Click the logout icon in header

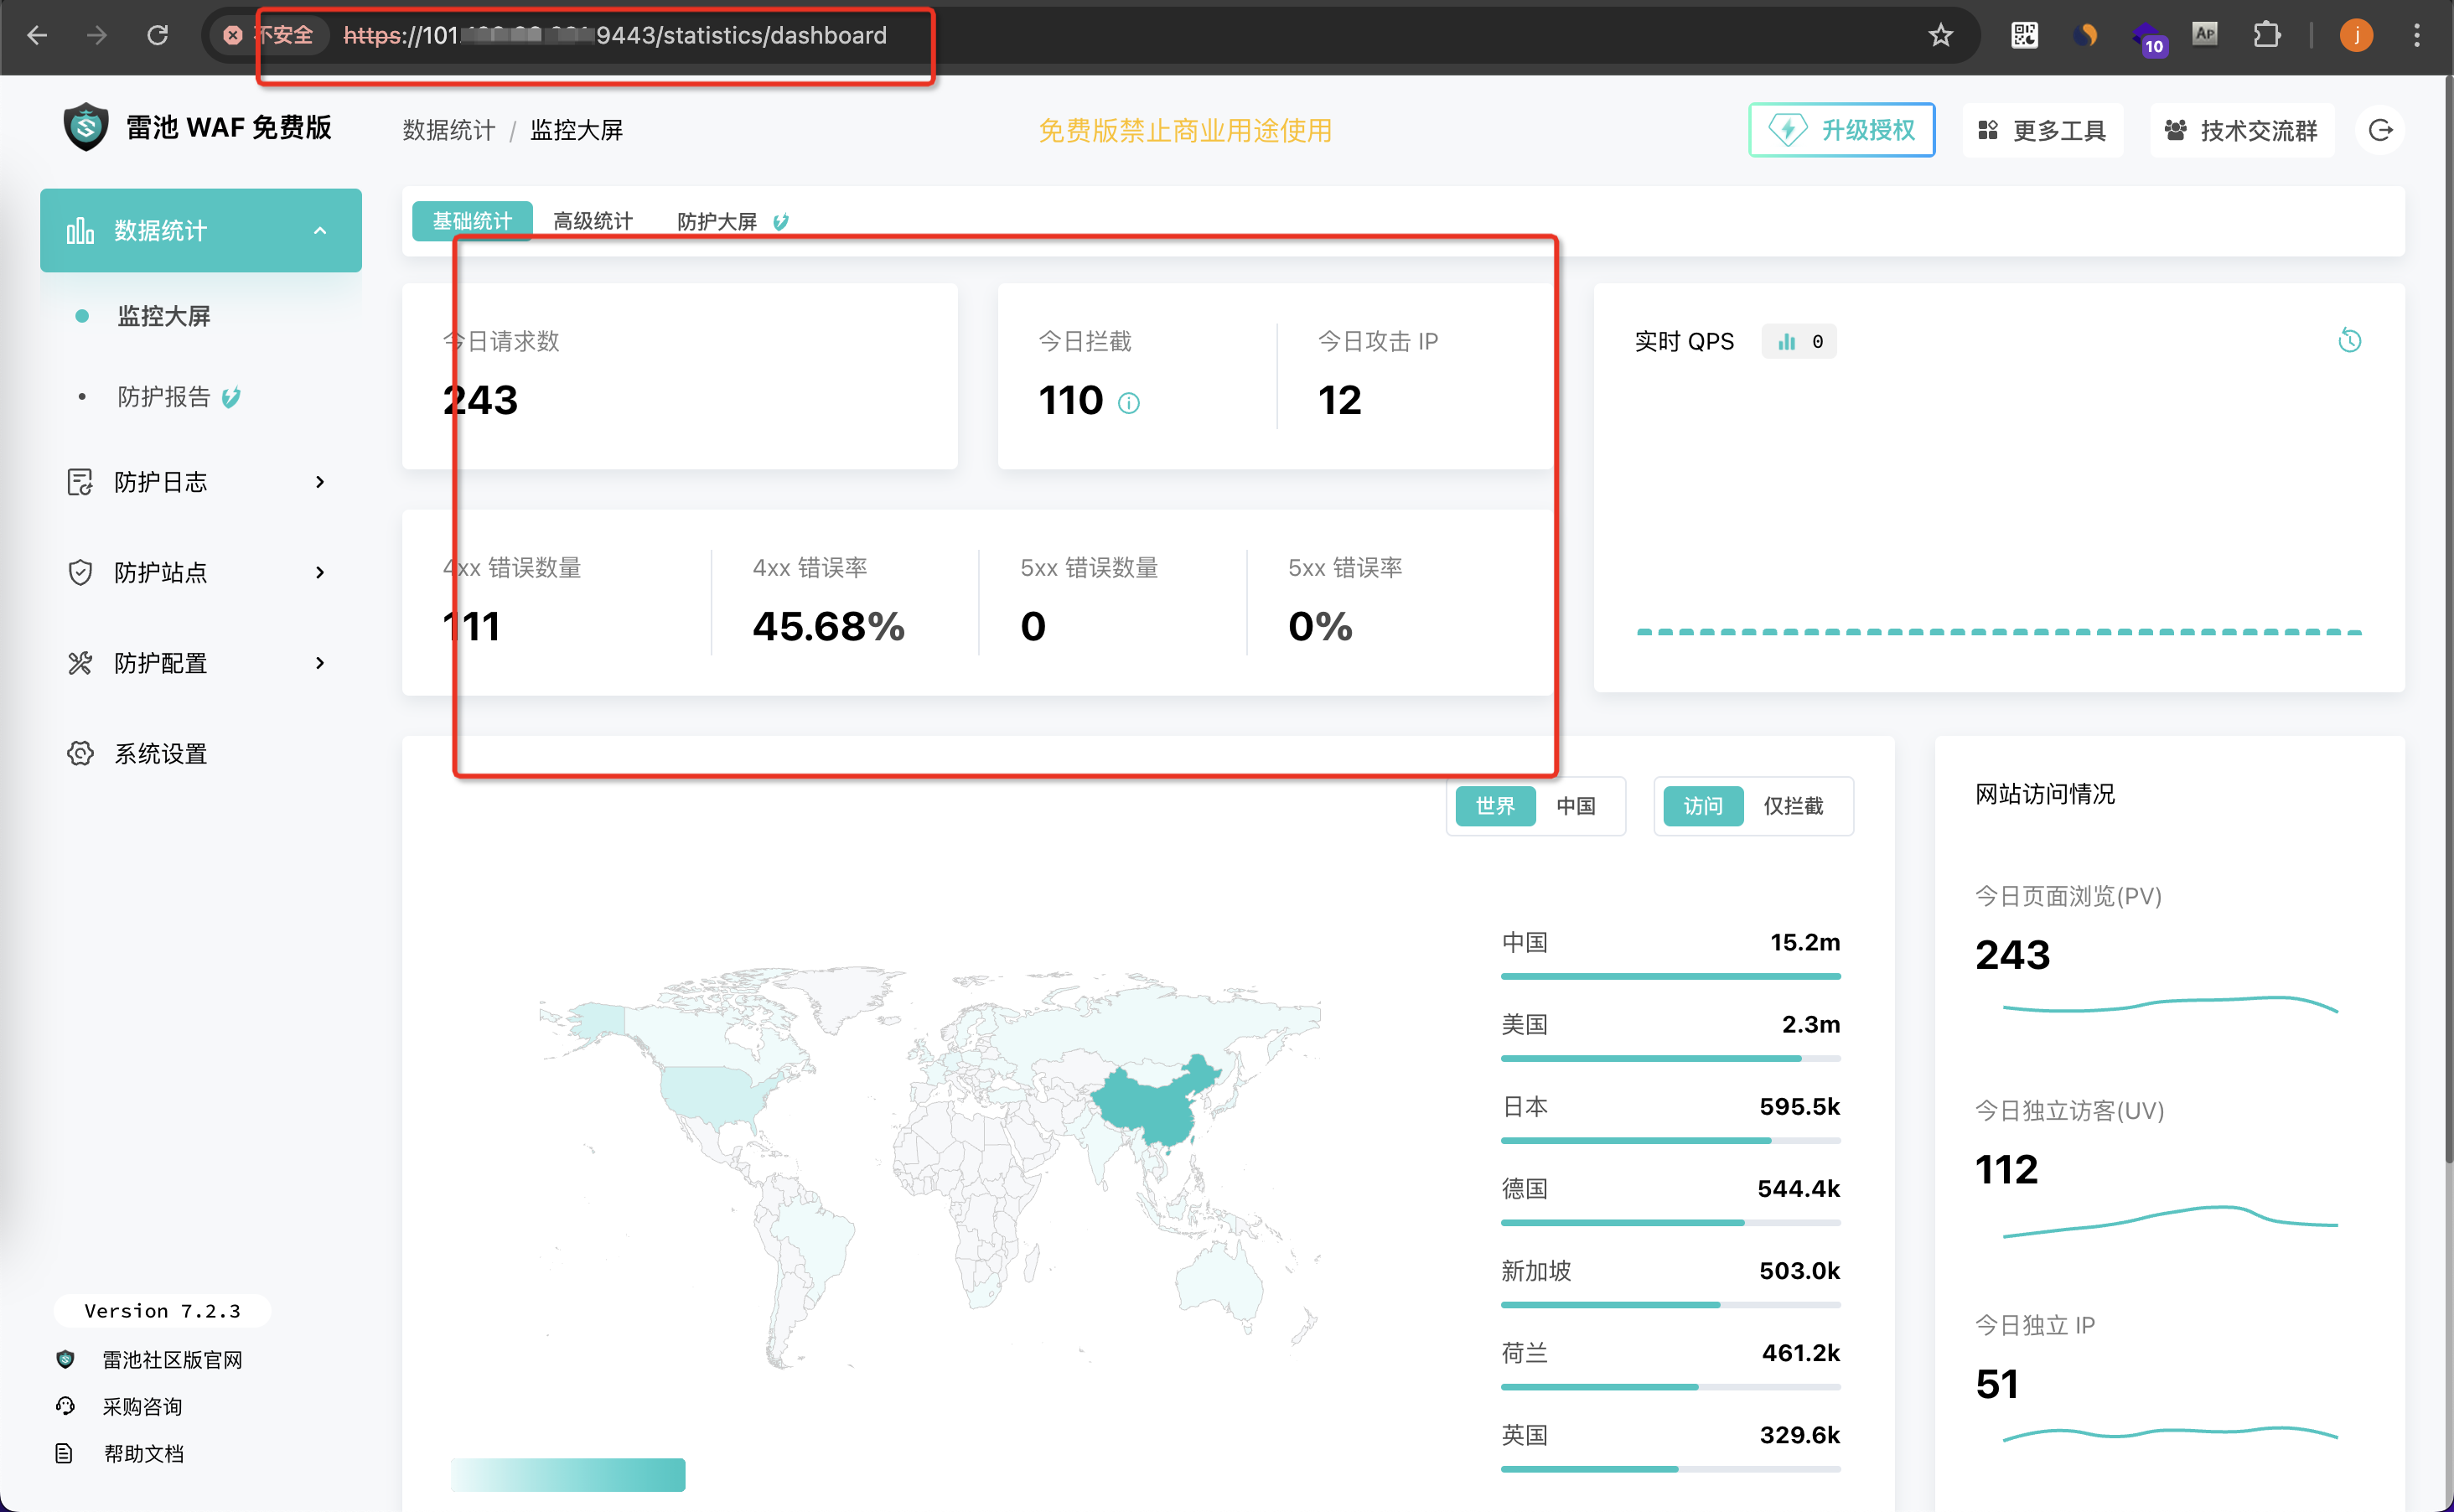[x=2381, y=130]
